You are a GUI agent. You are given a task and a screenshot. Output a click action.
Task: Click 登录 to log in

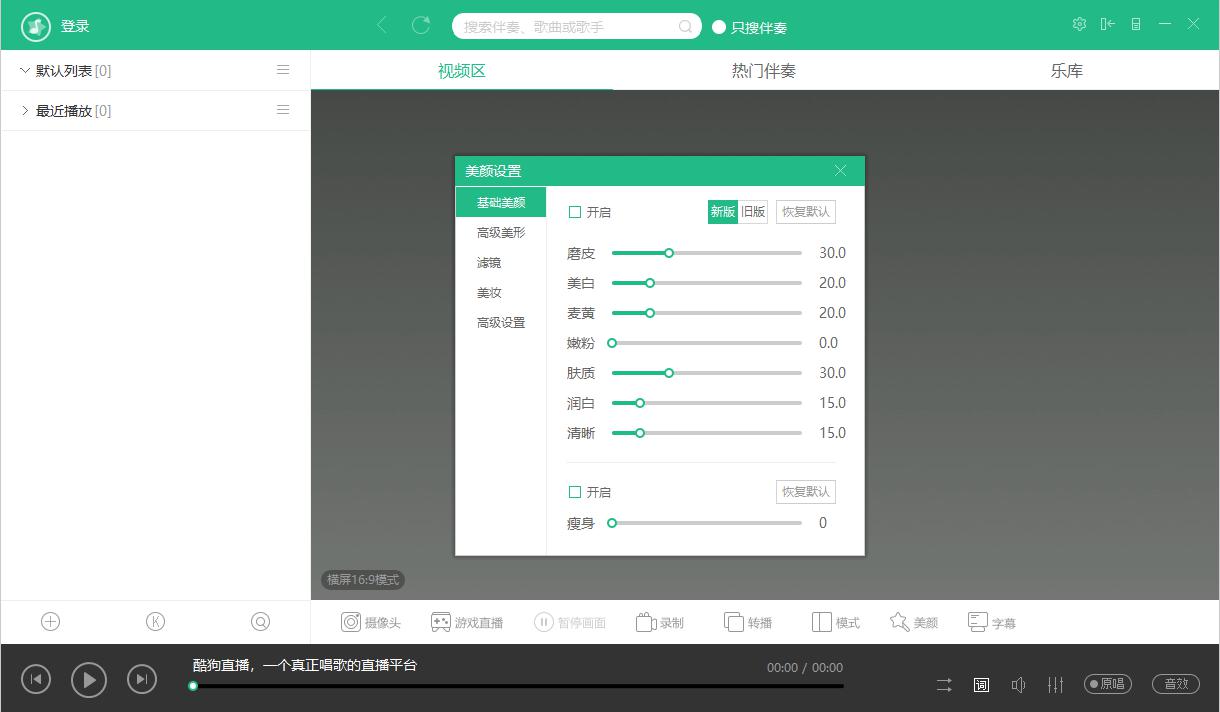tap(75, 26)
